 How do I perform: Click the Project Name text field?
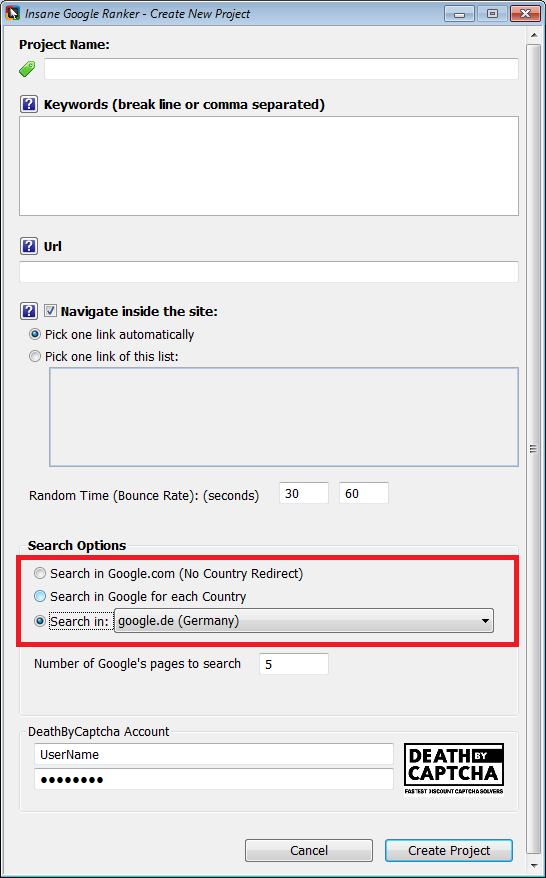pyautogui.click(x=281, y=69)
